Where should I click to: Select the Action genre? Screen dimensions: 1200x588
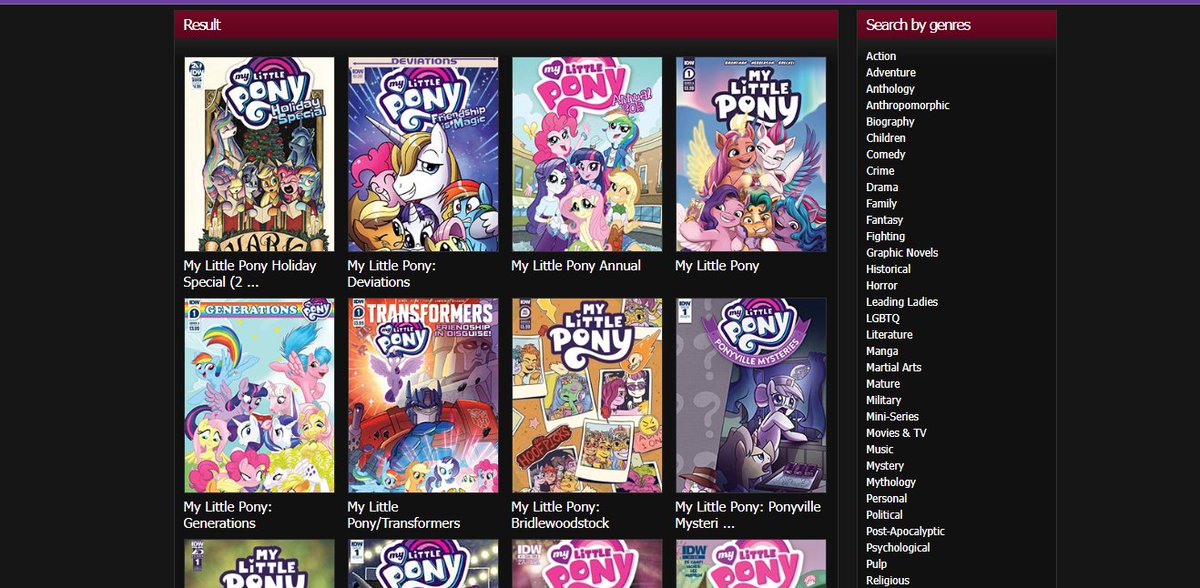(881, 56)
